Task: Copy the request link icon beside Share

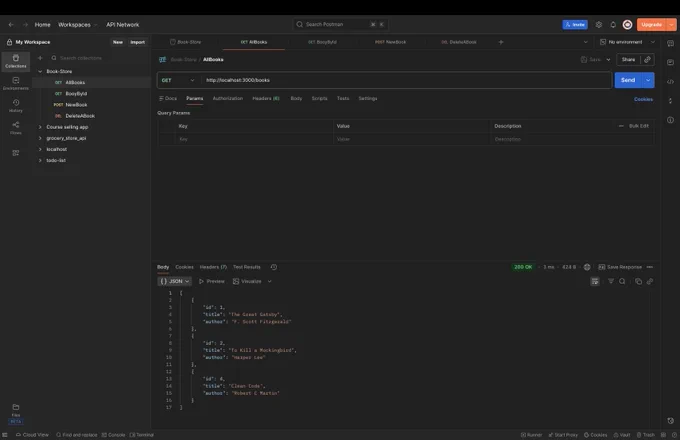Action: click(647, 59)
